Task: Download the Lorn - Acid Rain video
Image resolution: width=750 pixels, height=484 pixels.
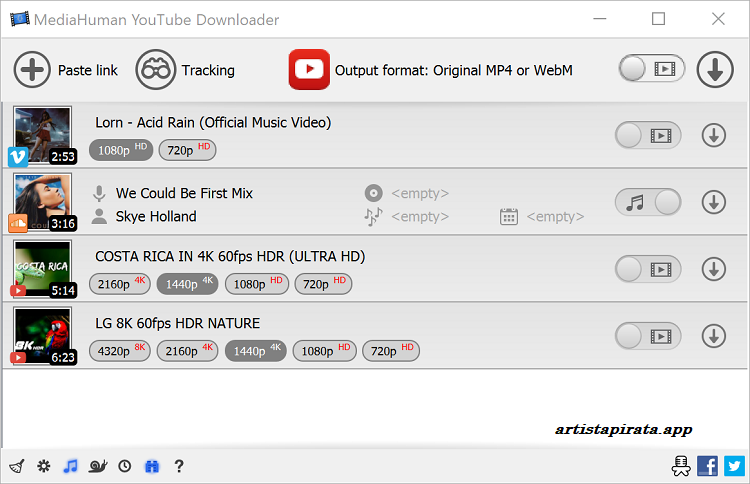Action: (714, 135)
